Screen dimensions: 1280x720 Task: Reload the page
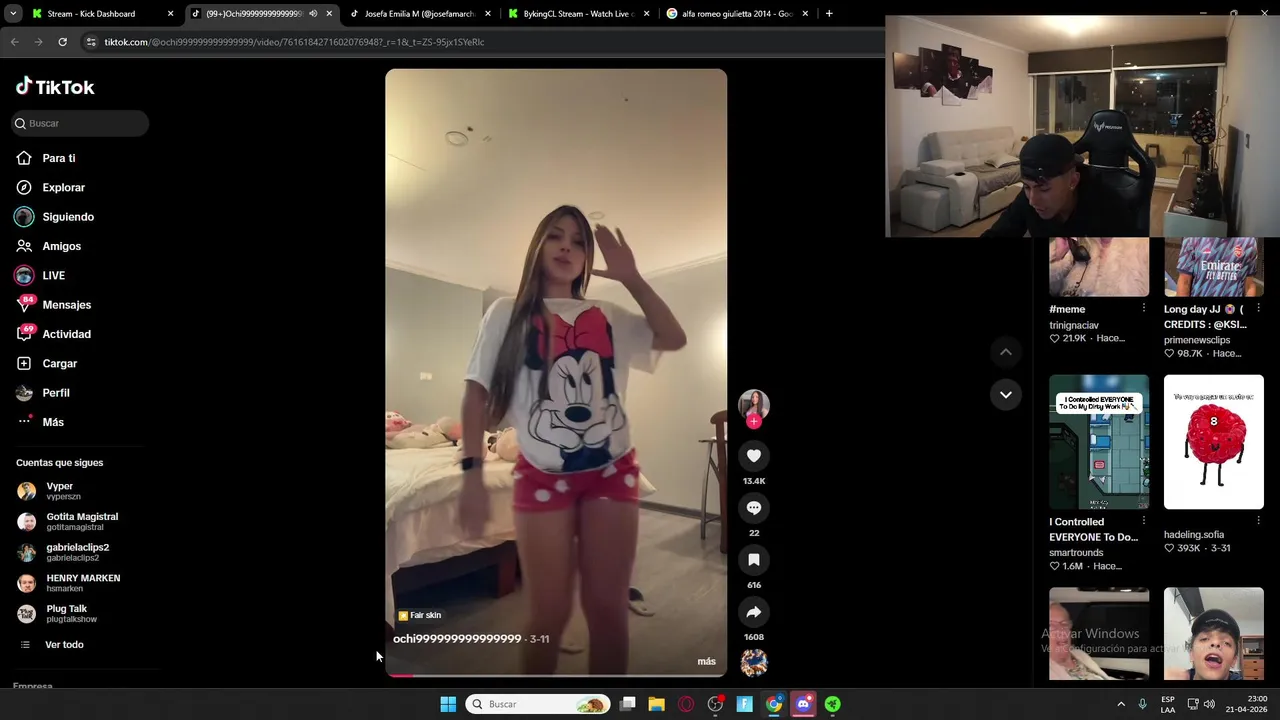62,42
